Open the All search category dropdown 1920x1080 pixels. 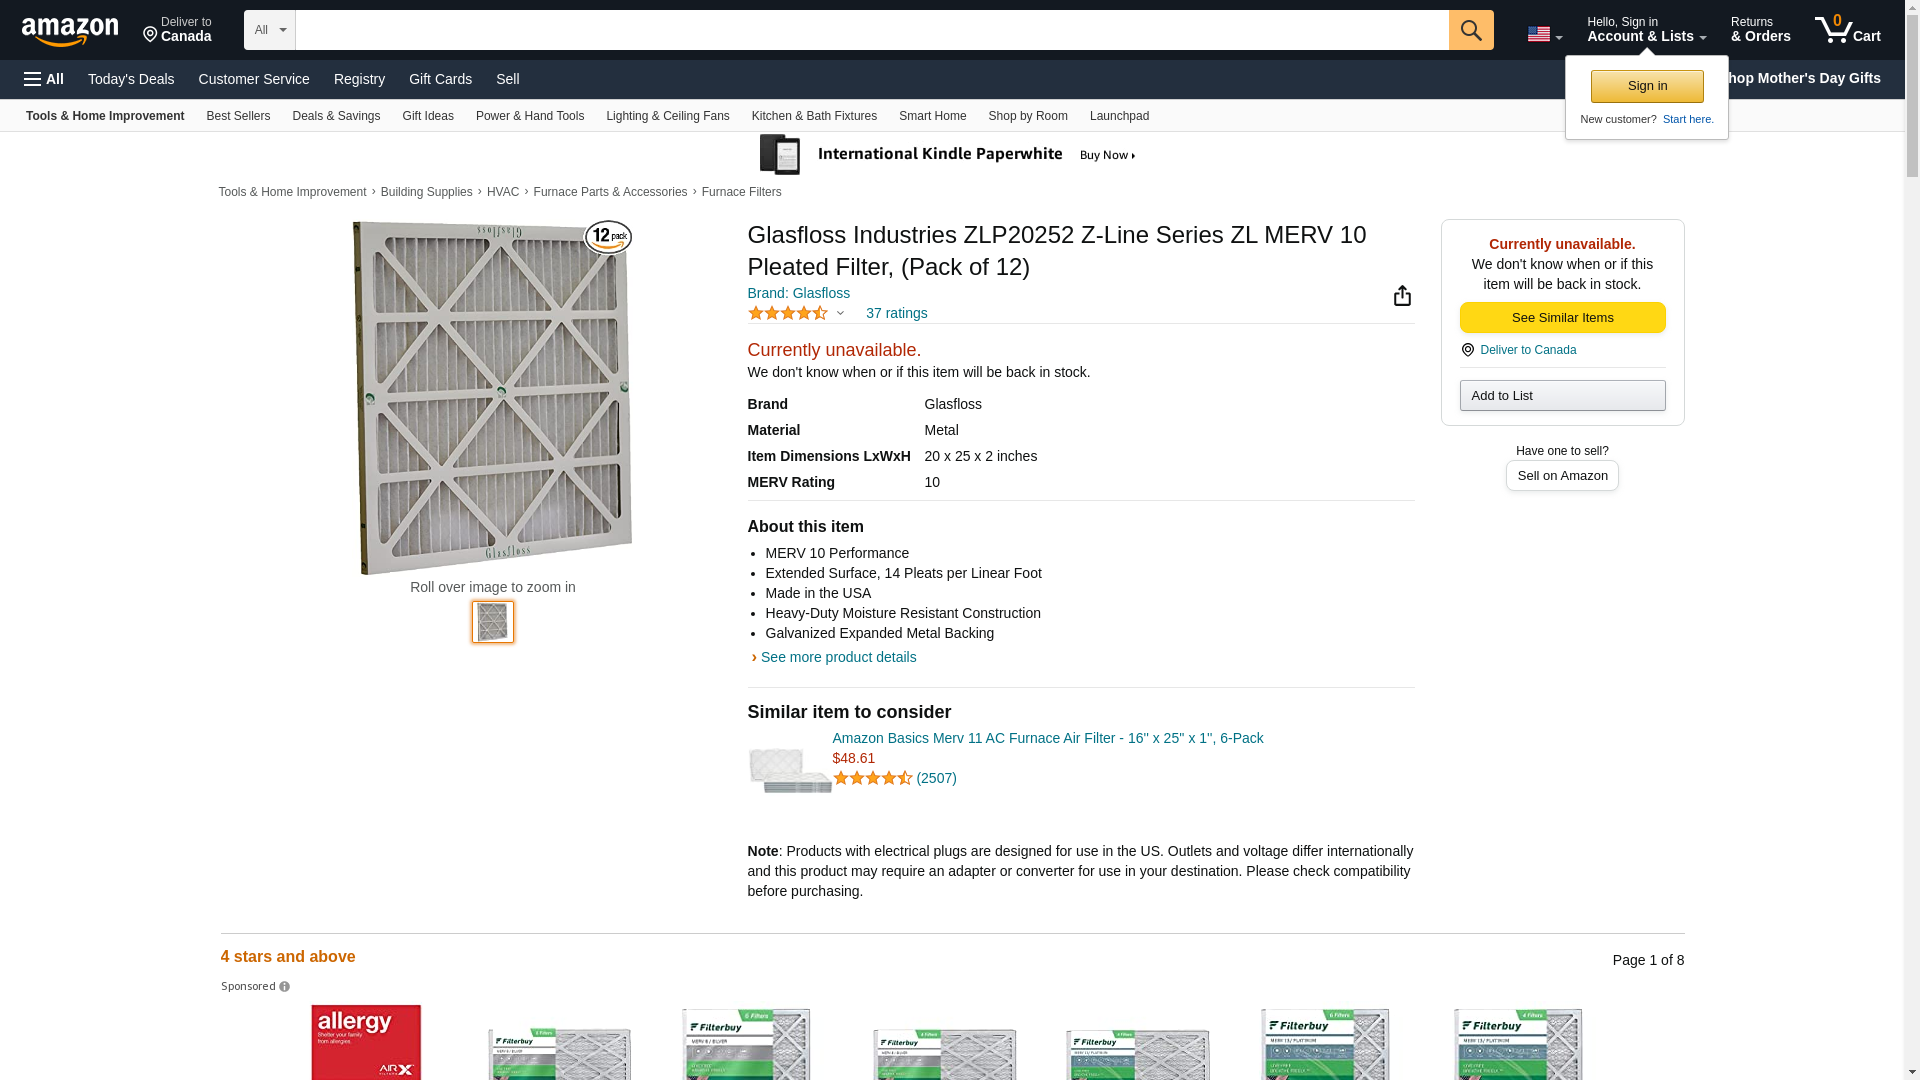[x=269, y=30]
